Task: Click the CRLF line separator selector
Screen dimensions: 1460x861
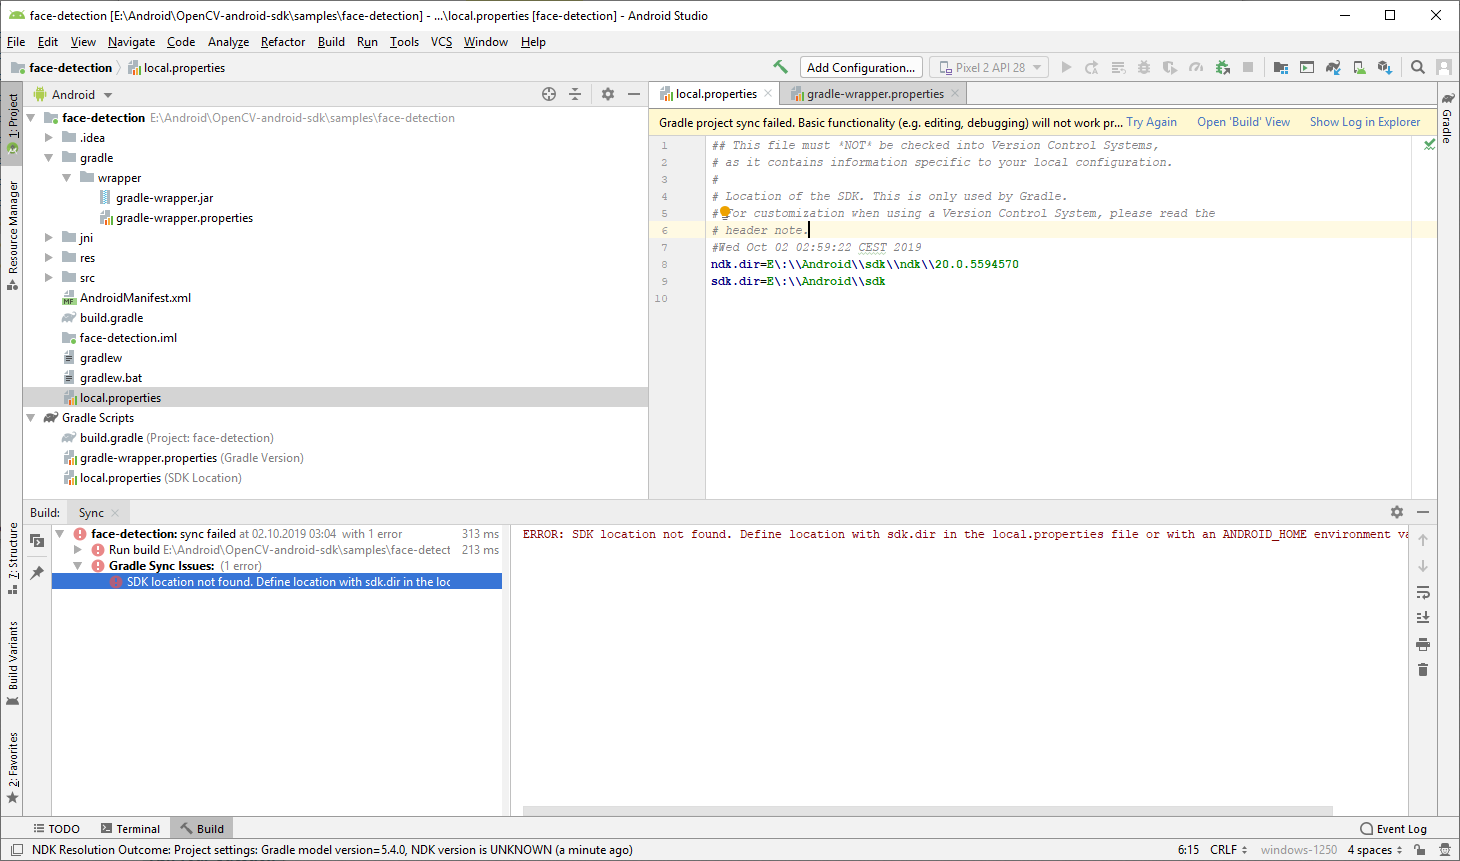Action: pyautogui.click(x=1229, y=850)
